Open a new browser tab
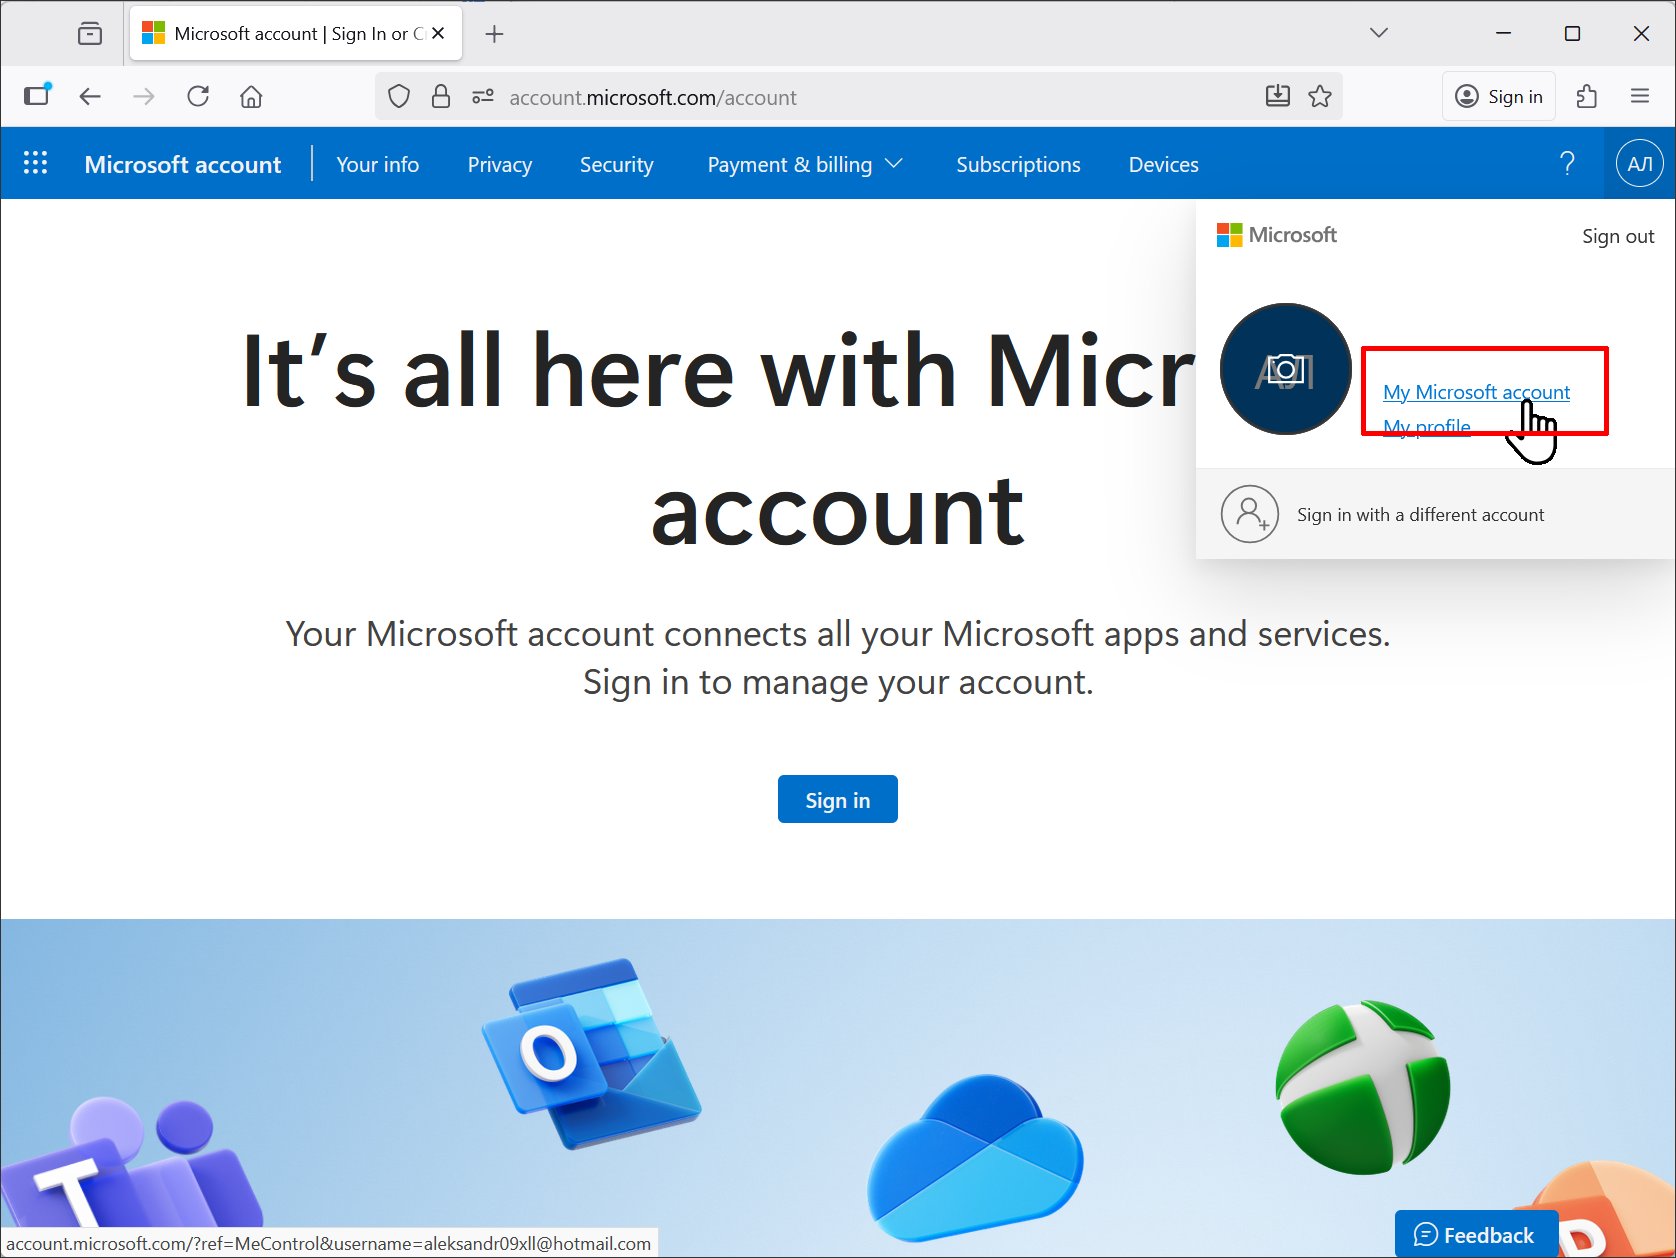Image resolution: width=1676 pixels, height=1258 pixels. click(x=494, y=34)
